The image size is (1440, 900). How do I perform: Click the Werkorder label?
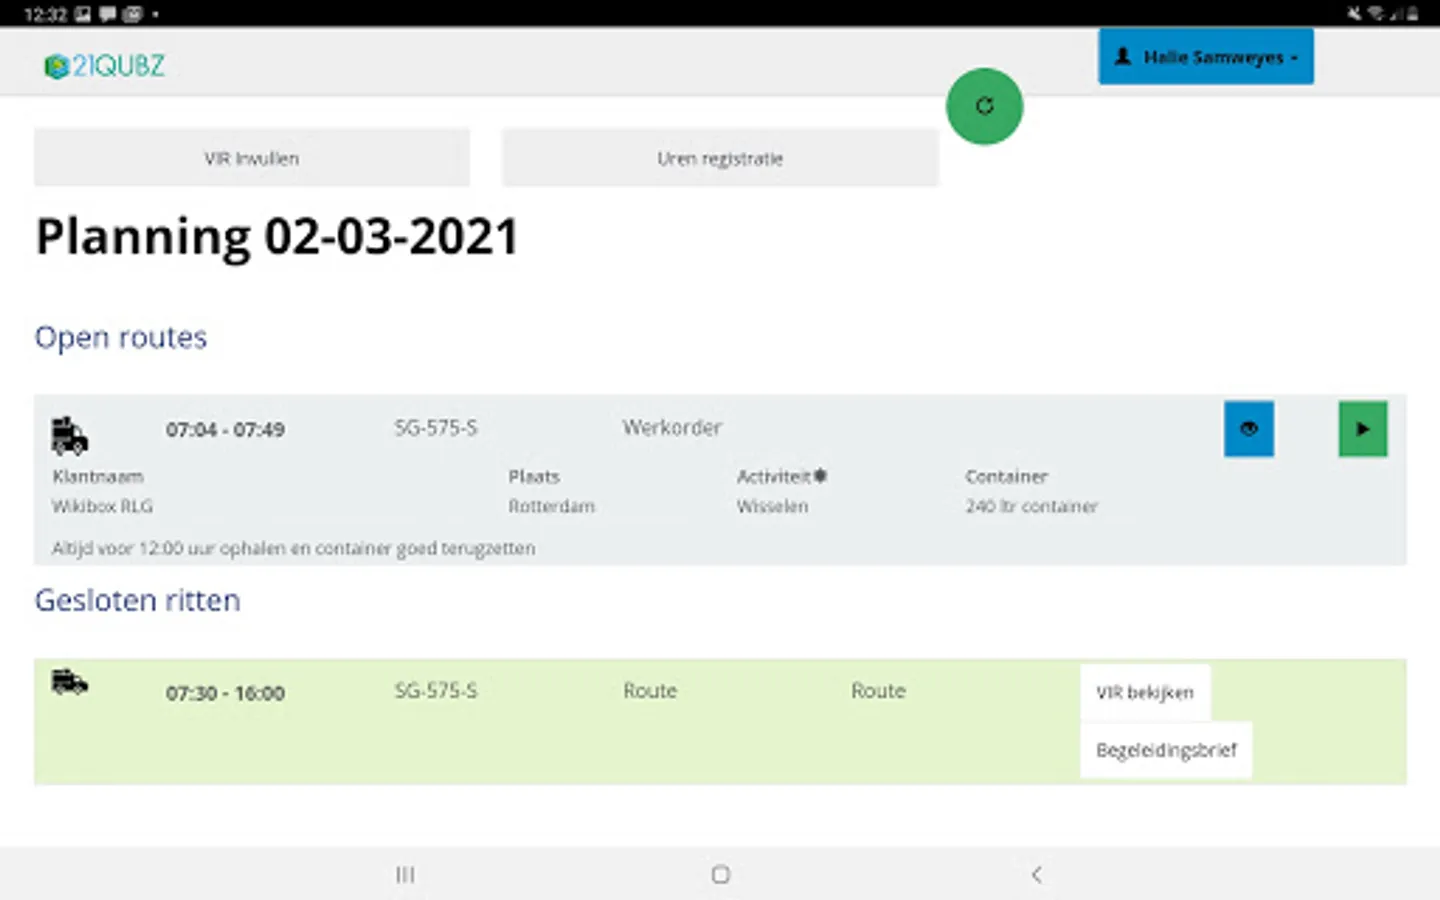point(672,428)
